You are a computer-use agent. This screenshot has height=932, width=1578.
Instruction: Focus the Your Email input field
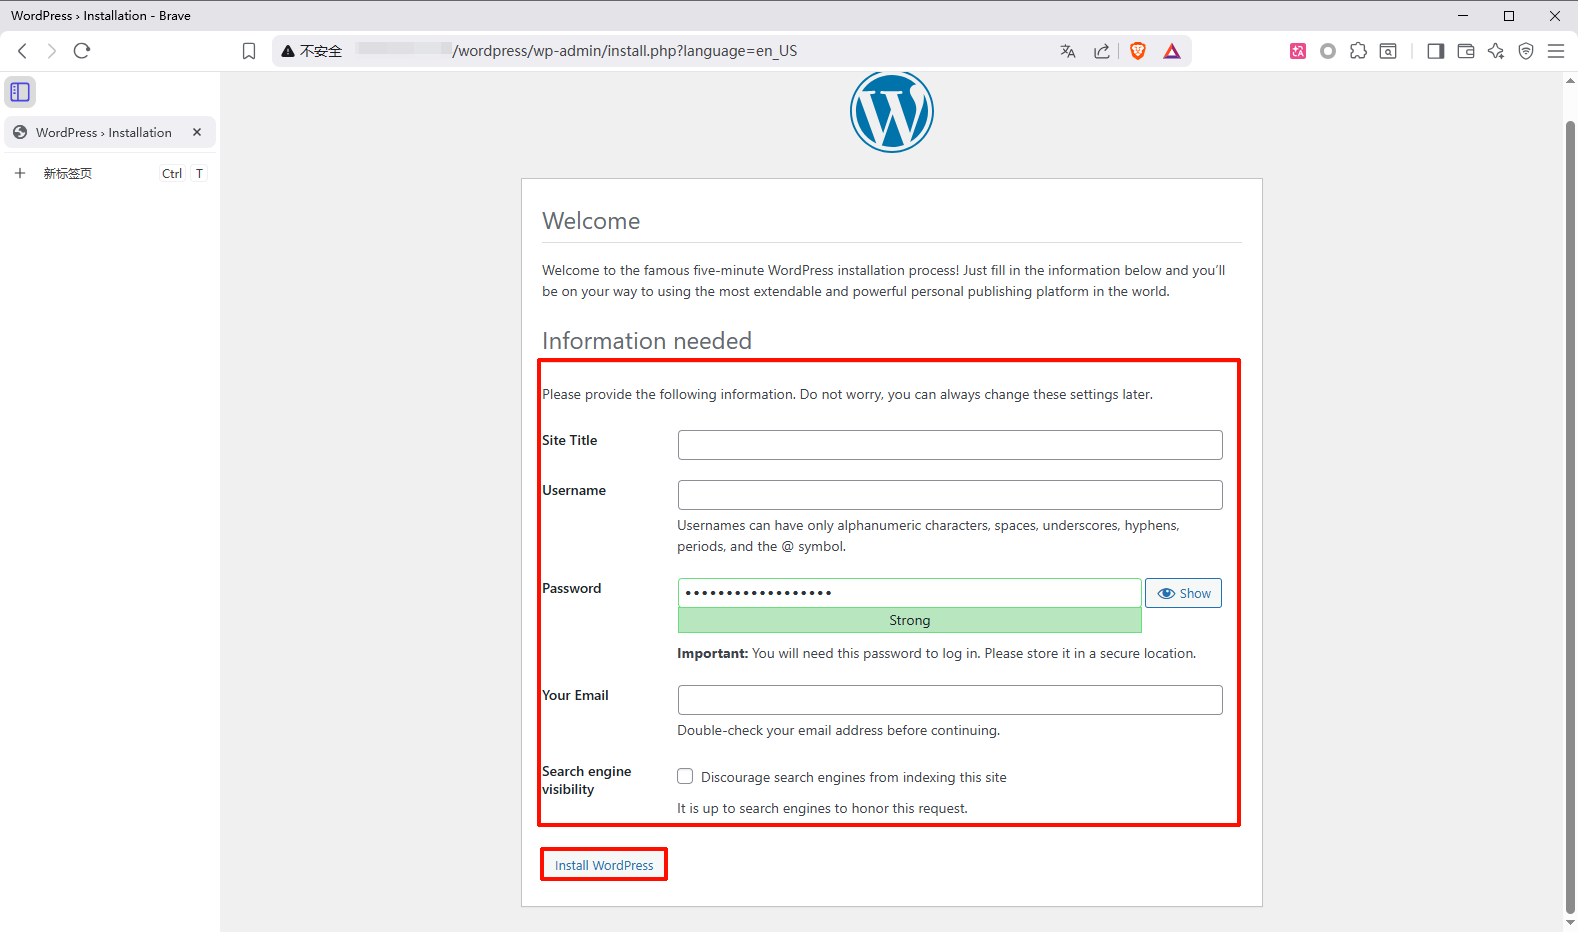pos(950,700)
